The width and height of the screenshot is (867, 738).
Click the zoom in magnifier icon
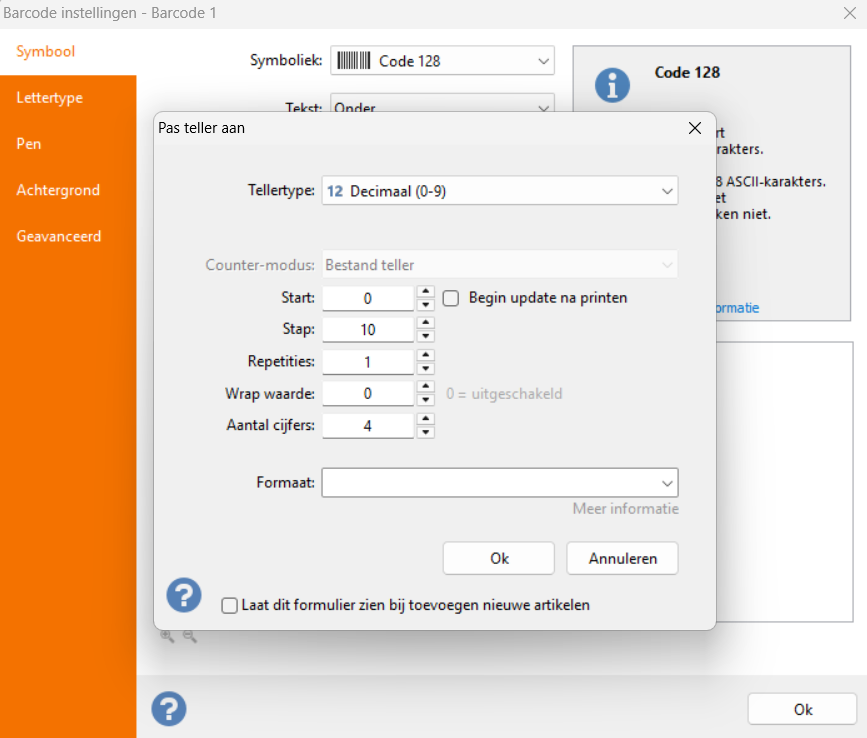[167, 636]
